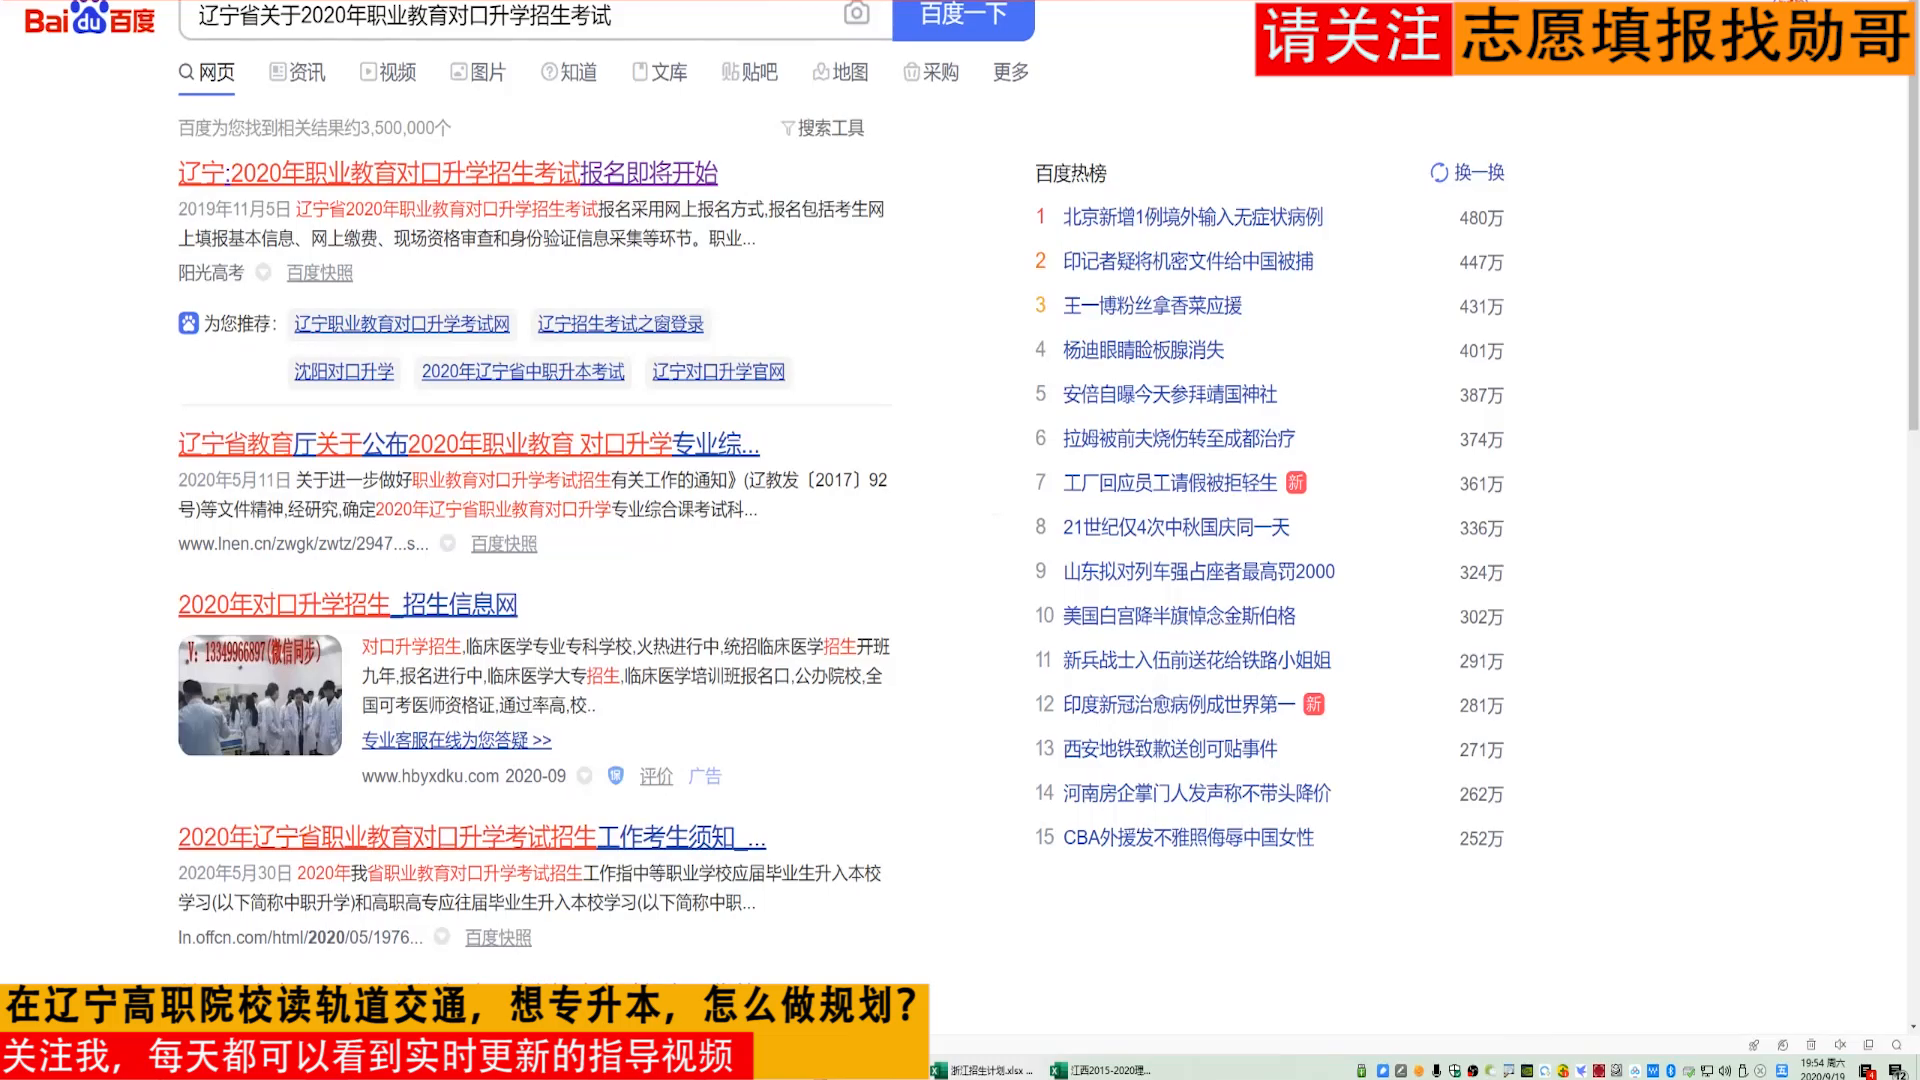This screenshot has width=1920, height=1080.
Task: Click the rocket accelerator icon in status bar
Action: click(x=1754, y=1045)
